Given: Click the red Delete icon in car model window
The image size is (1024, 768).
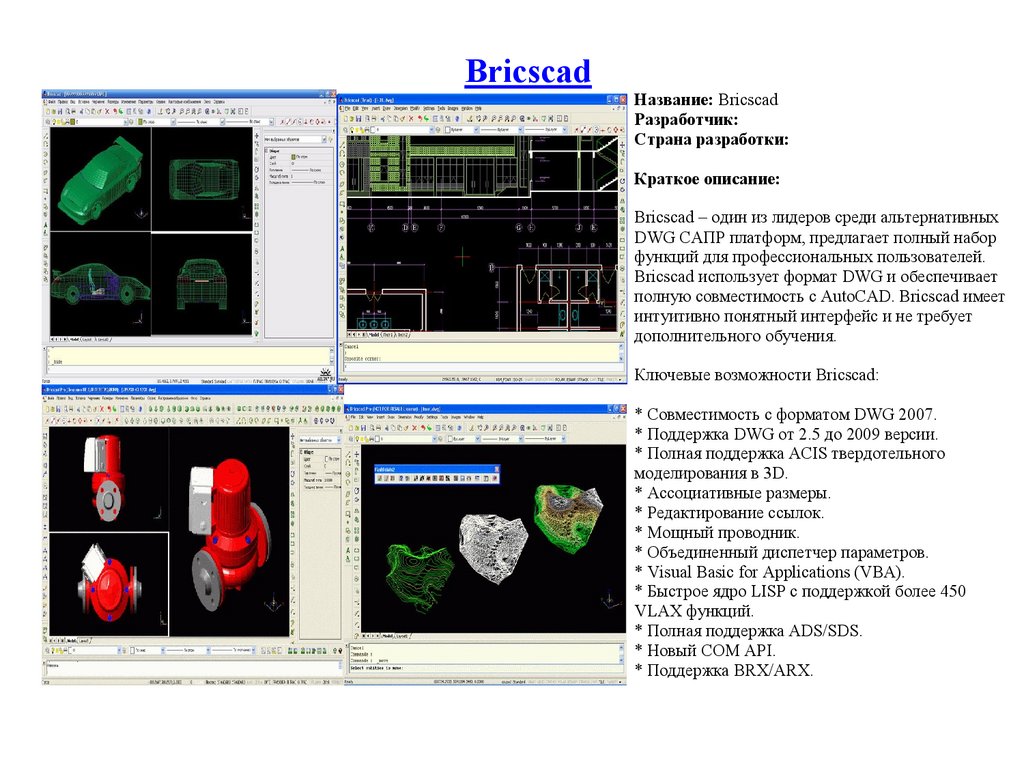Looking at the screenshot, I should tap(106, 111).
